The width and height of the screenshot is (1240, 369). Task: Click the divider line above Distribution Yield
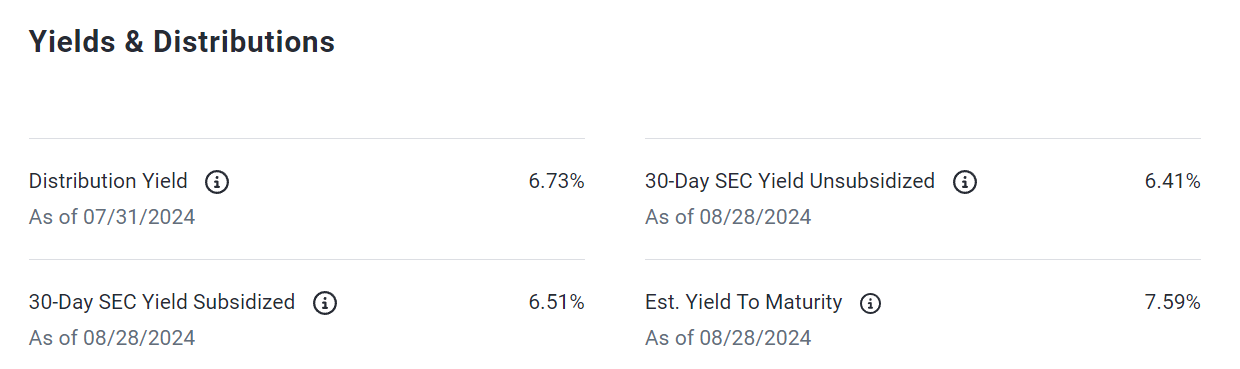pyautogui.click(x=307, y=138)
